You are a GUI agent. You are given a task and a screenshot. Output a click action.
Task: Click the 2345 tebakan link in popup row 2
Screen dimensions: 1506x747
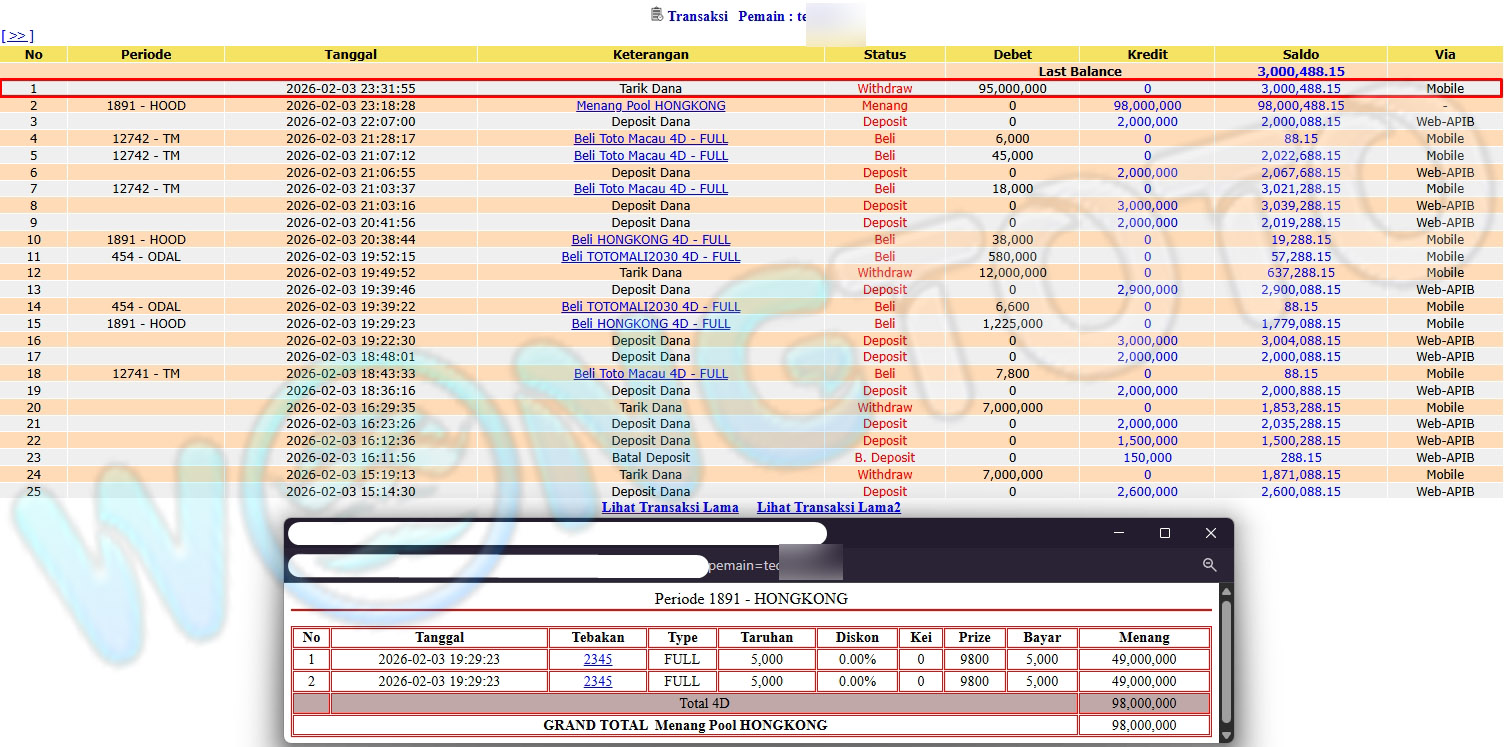click(597, 682)
